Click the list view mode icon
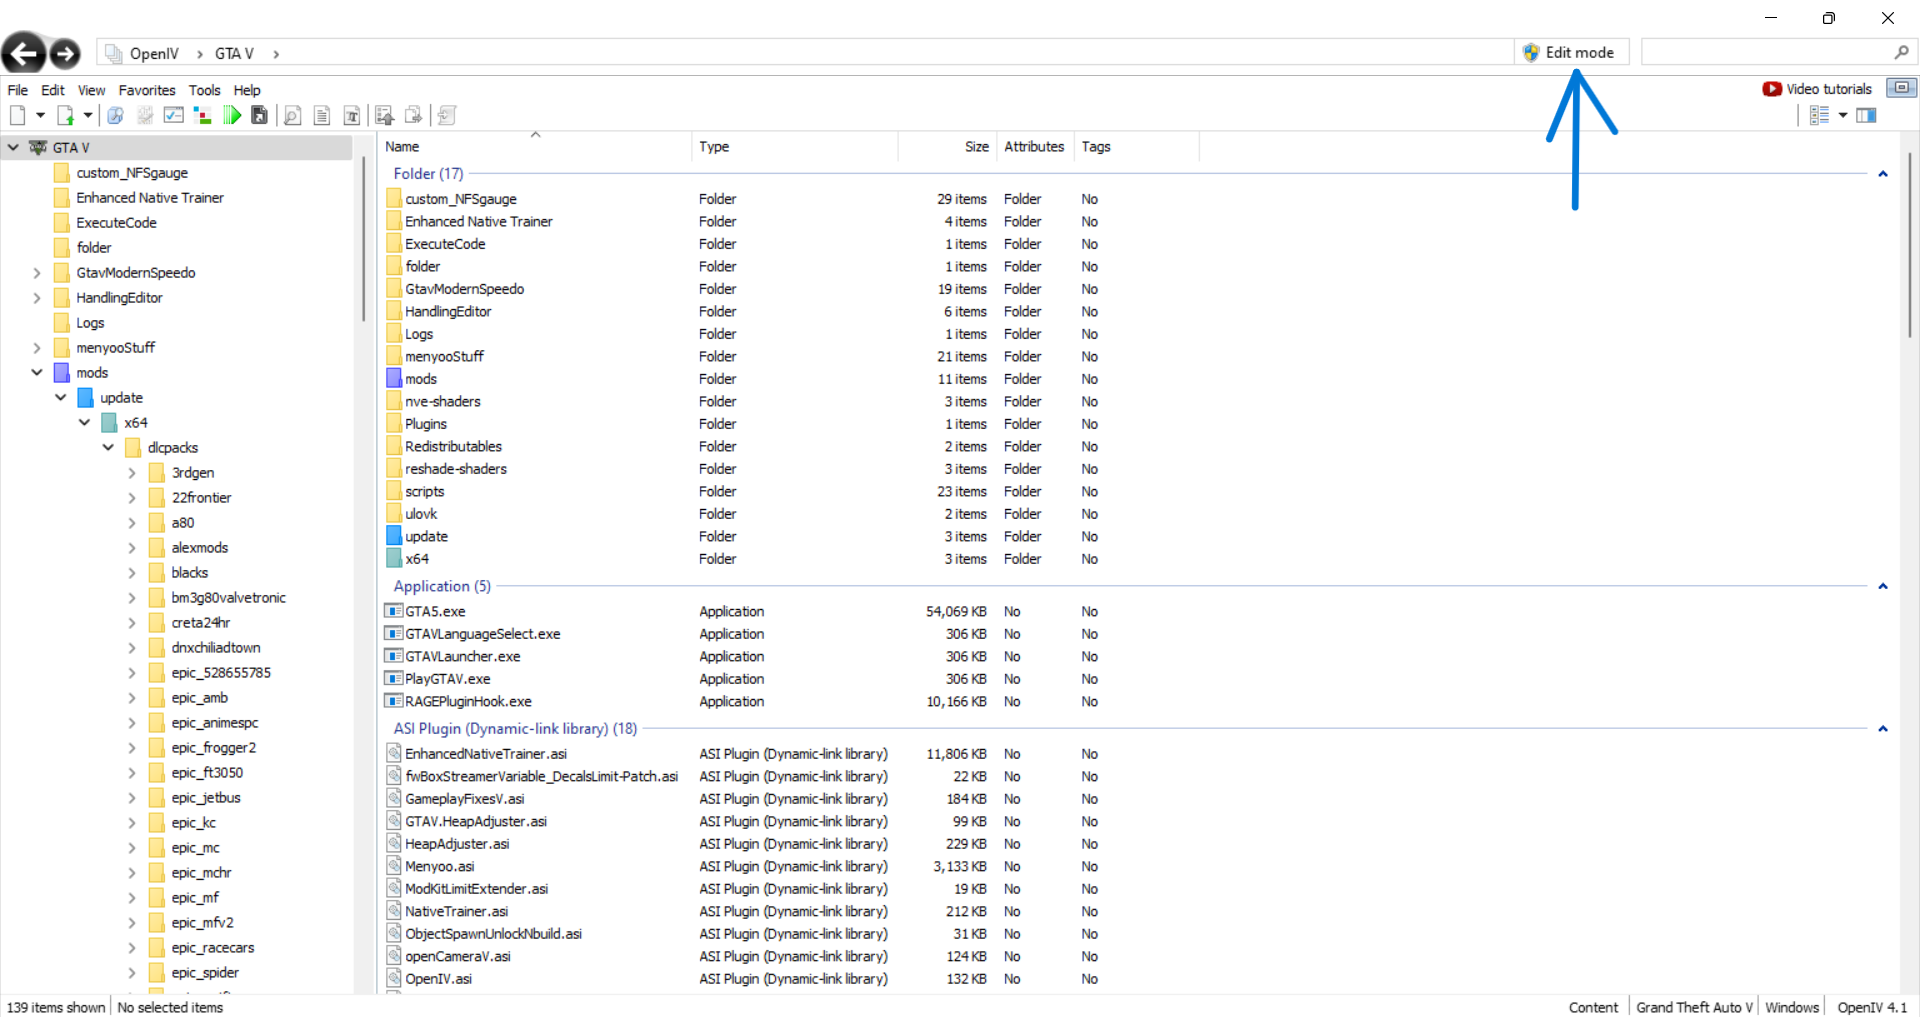This screenshot has width=1920, height=1017. pyautogui.click(x=1820, y=116)
